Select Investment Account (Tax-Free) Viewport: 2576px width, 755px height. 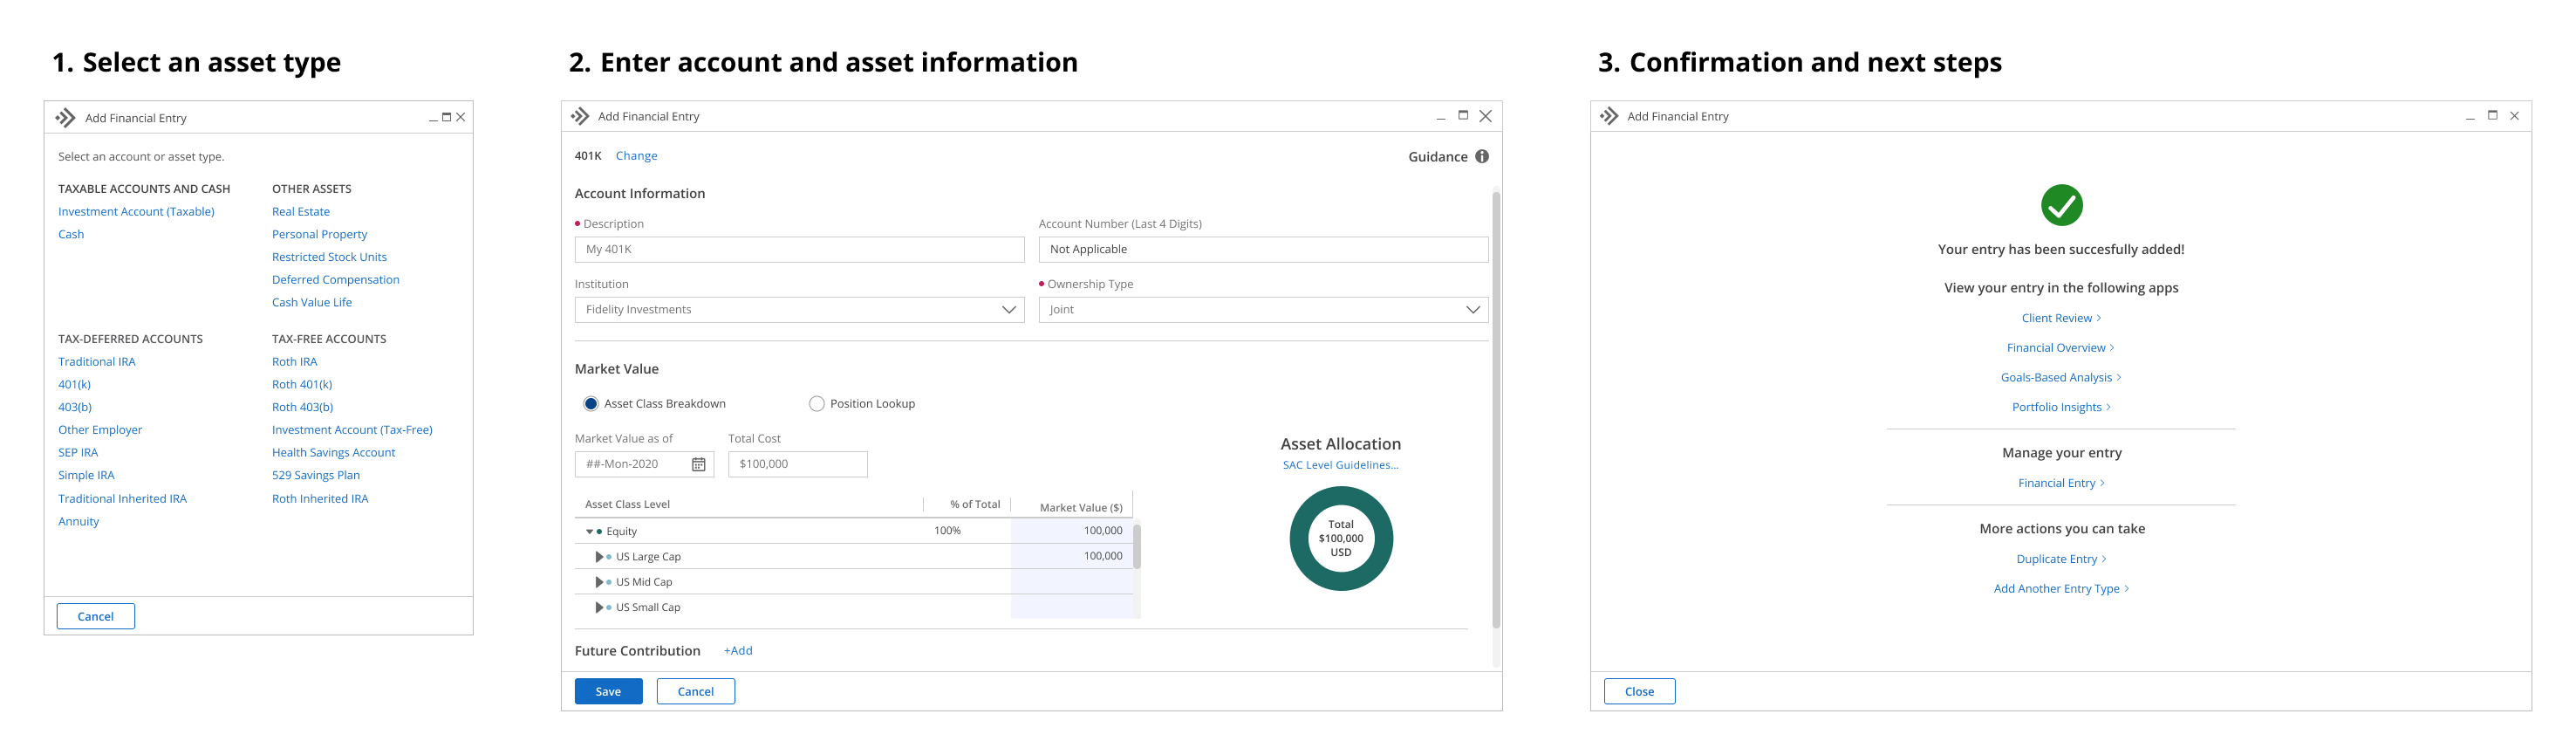[352, 430]
